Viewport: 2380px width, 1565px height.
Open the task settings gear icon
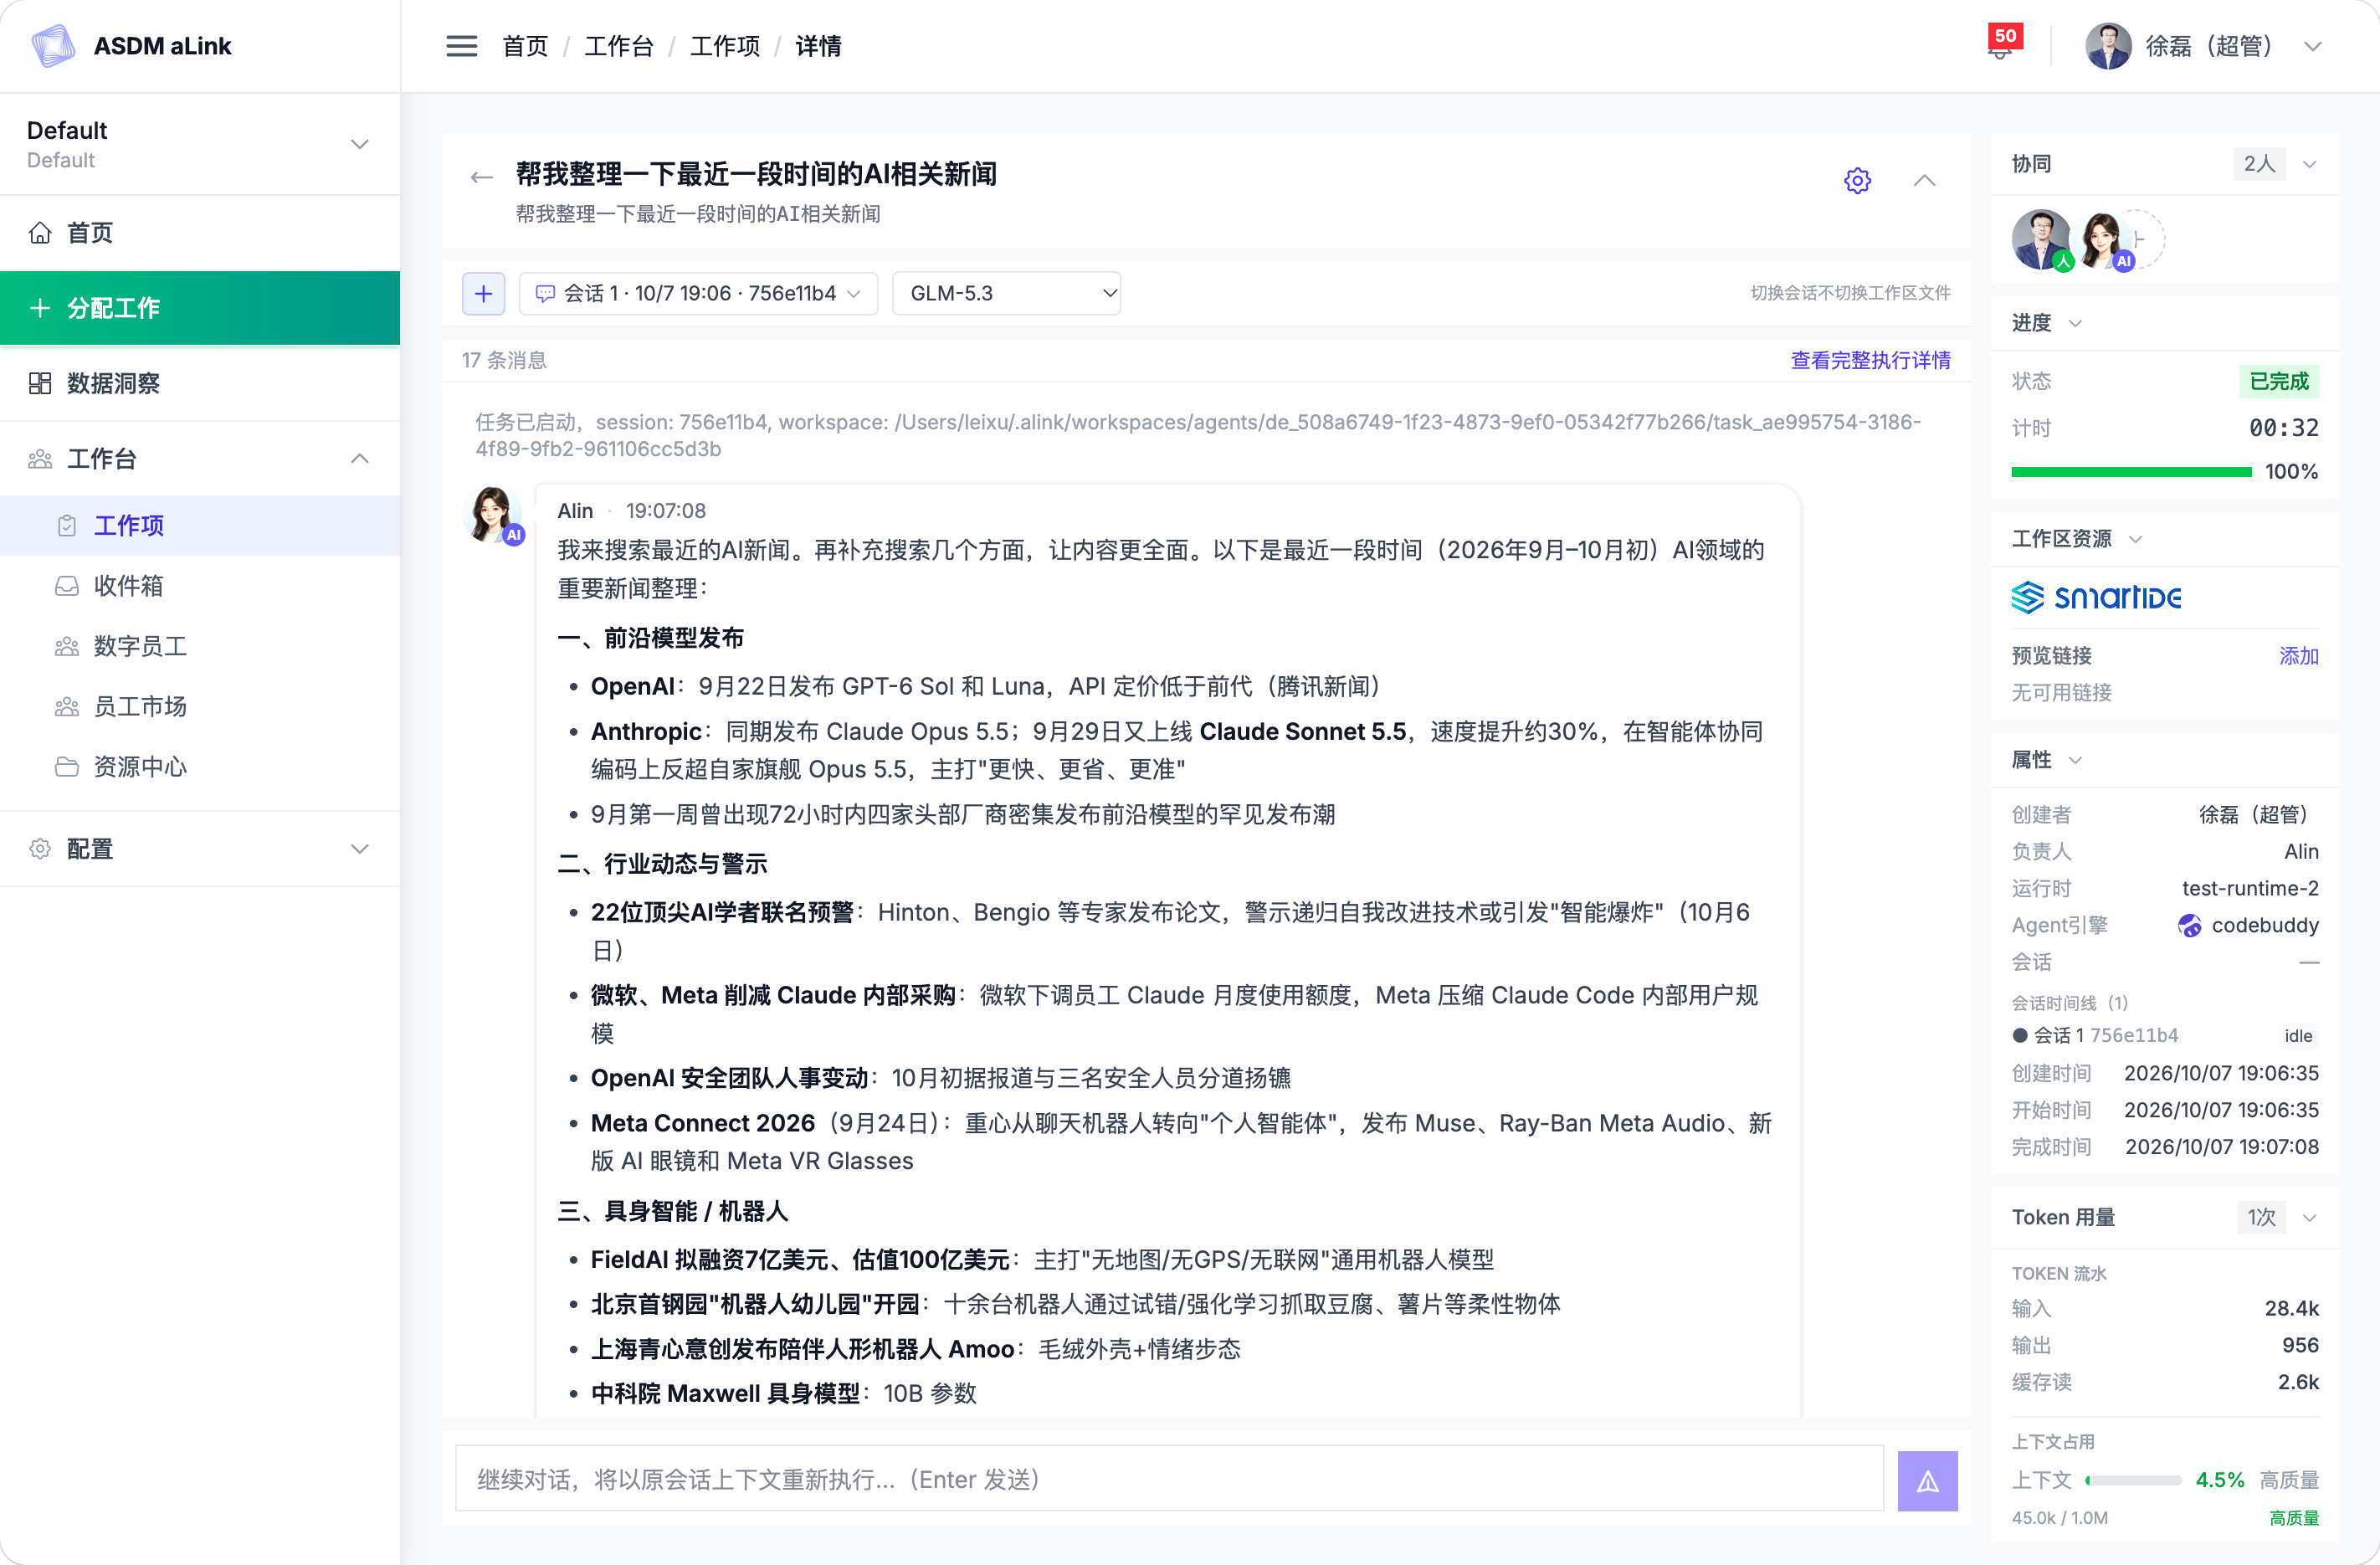1857,180
